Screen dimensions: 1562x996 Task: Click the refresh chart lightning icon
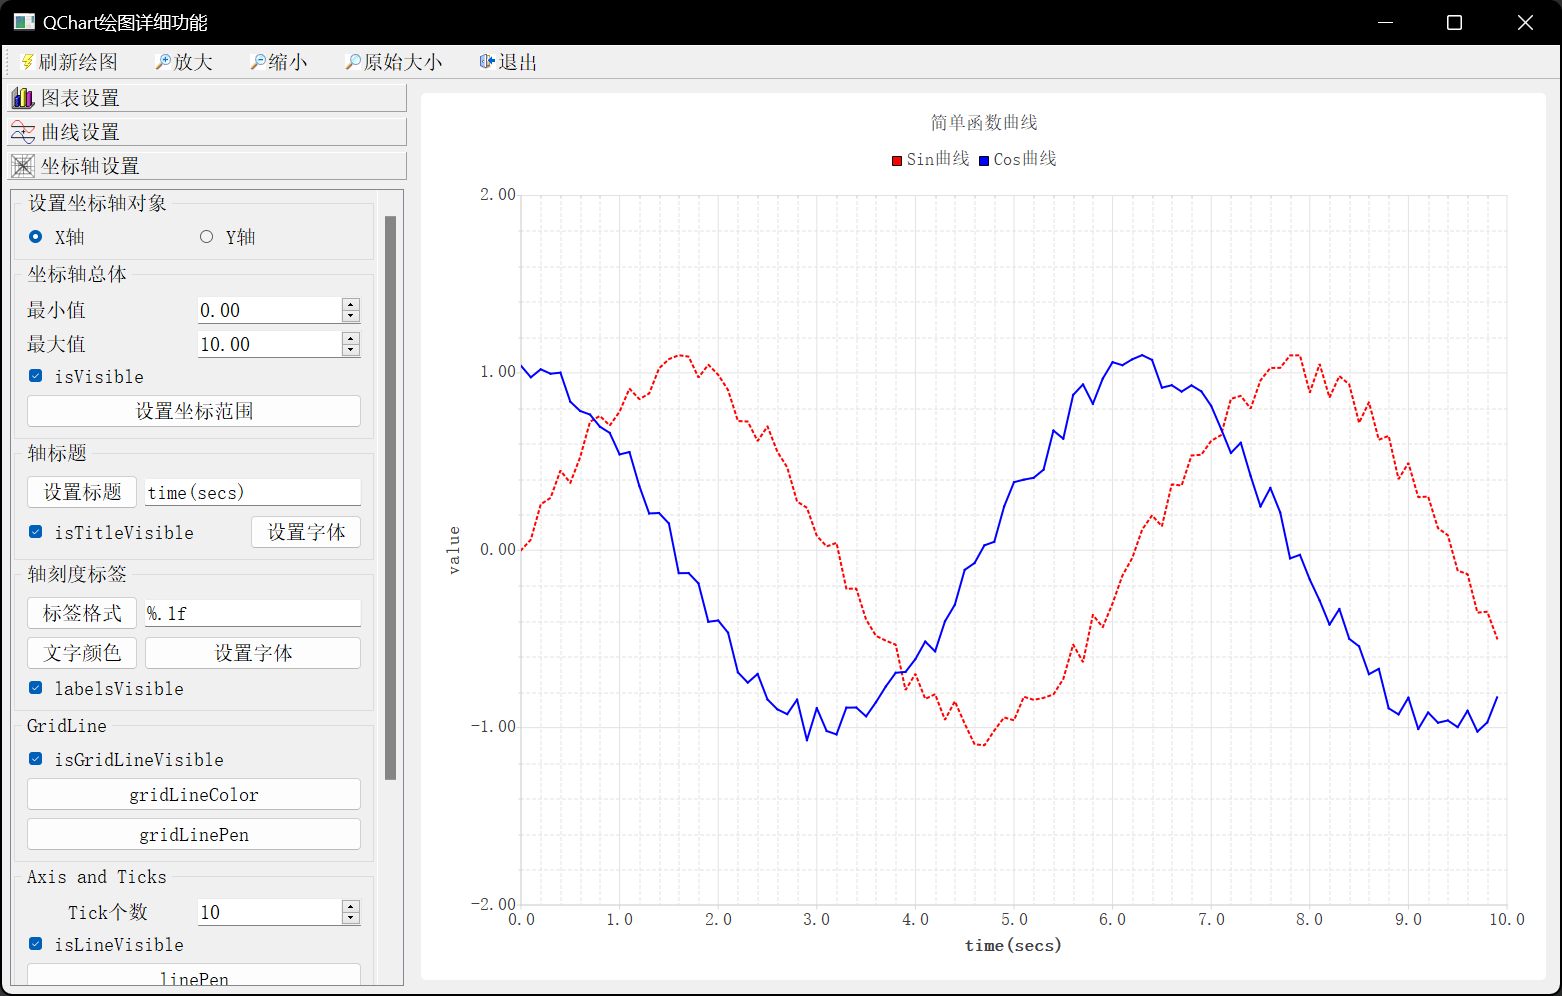coord(28,62)
